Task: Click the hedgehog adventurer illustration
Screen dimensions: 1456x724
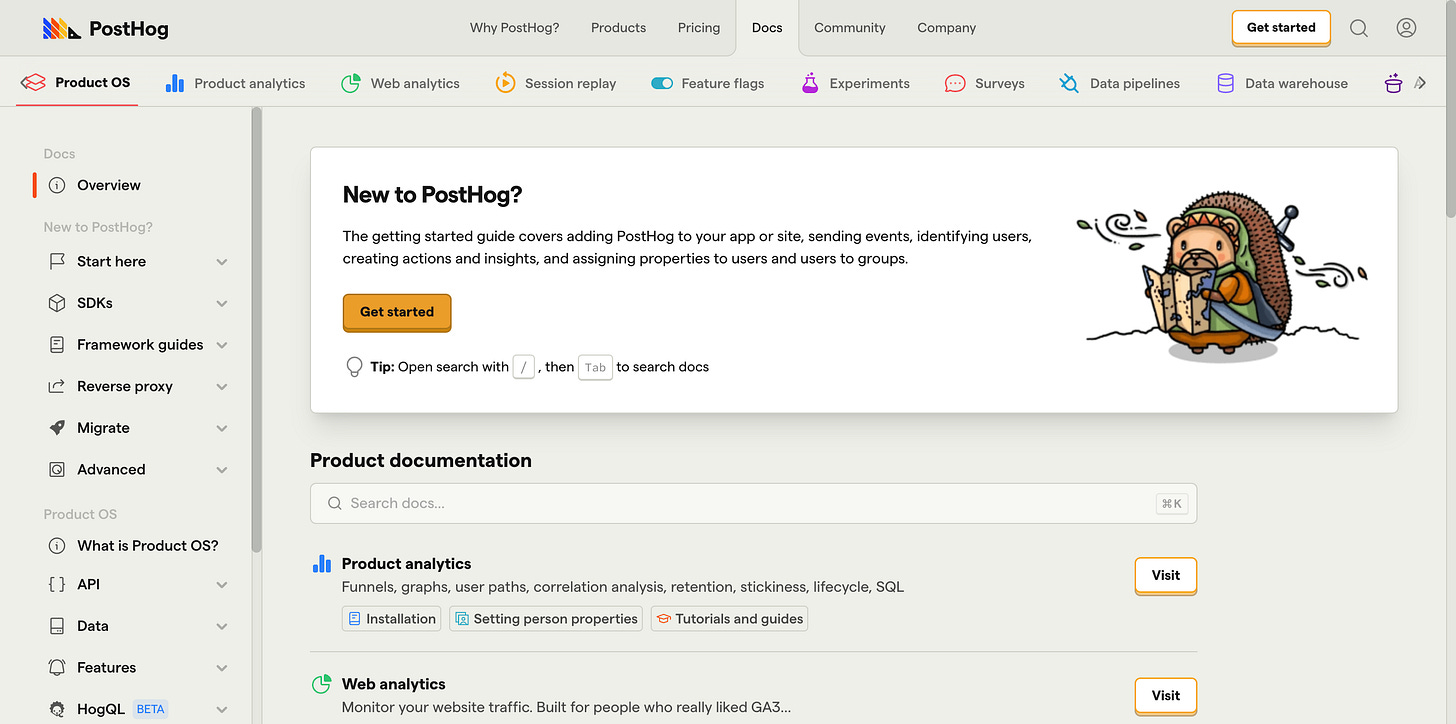Action: pos(1224,277)
